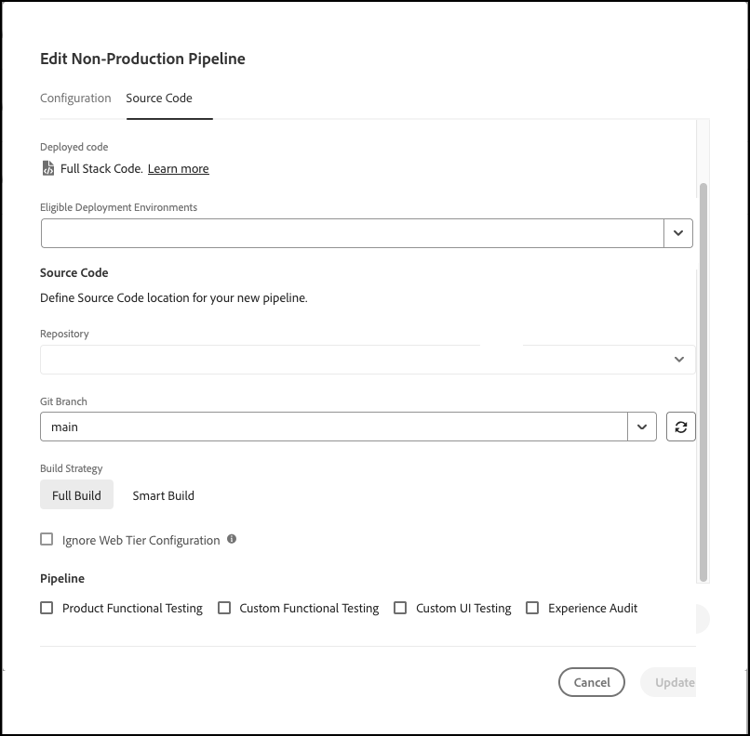750x736 pixels.
Task: Open the Learn more link
Action: coord(178,169)
